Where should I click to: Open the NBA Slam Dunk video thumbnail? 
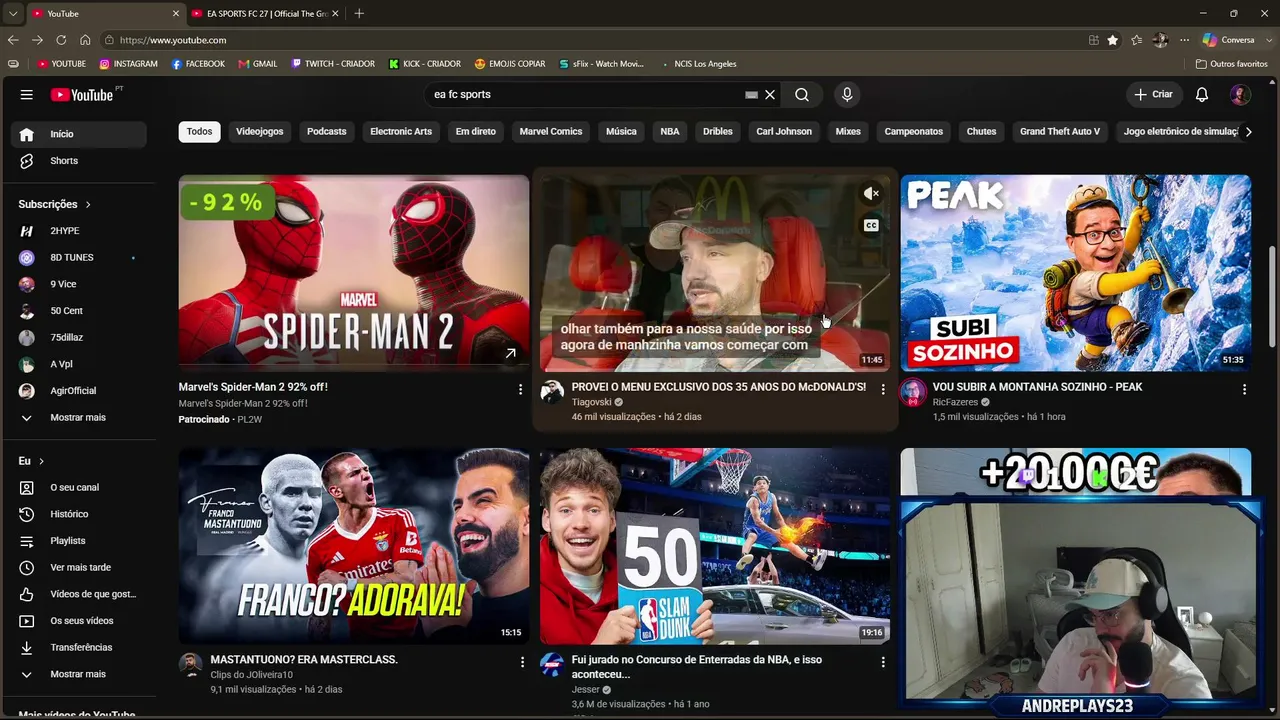point(715,546)
